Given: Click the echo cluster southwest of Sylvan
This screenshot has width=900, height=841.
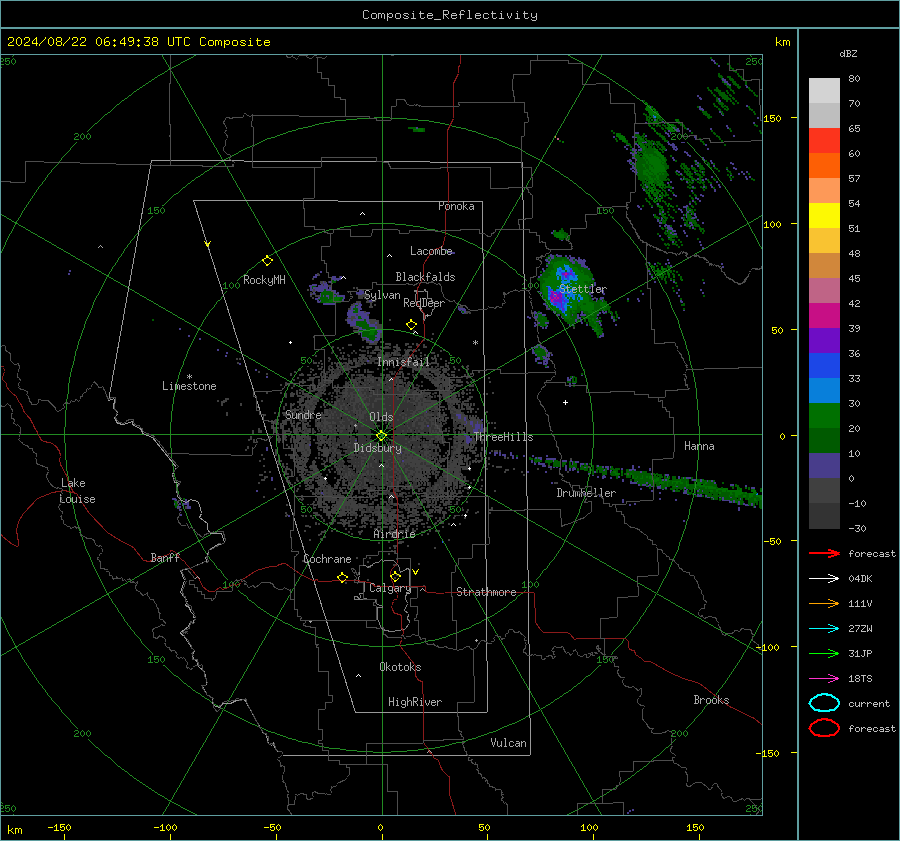Looking at the screenshot, I should (x=363, y=322).
